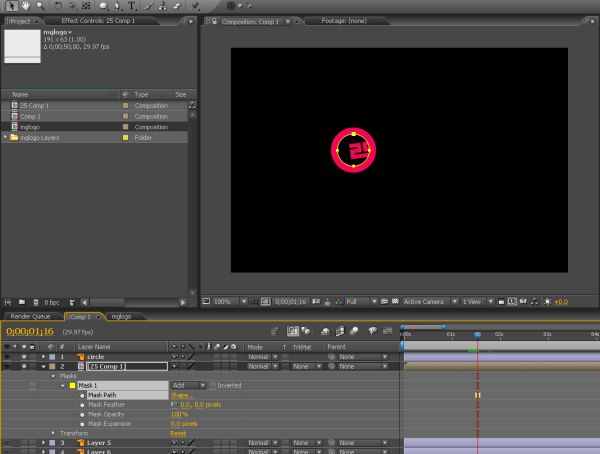Toggle Mask Opacity stopwatch
Image resolution: width=600 pixels, height=454 pixels.
[x=82, y=415]
